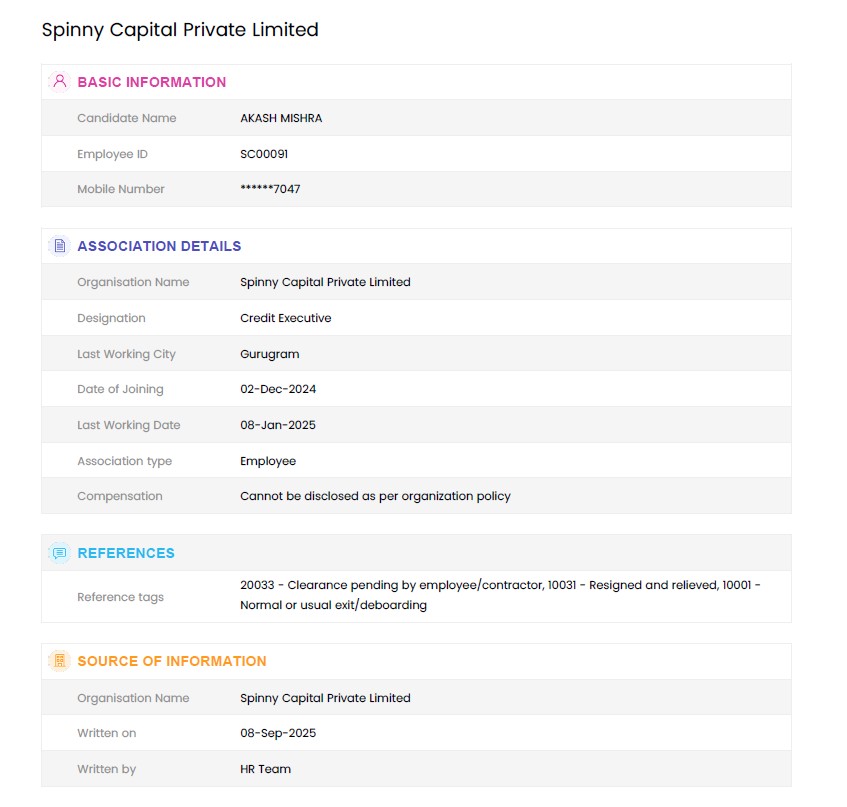Click the written-on date 08-Sep-2025
Image resolution: width=847 pixels, height=807 pixels.
click(x=278, y=733)
